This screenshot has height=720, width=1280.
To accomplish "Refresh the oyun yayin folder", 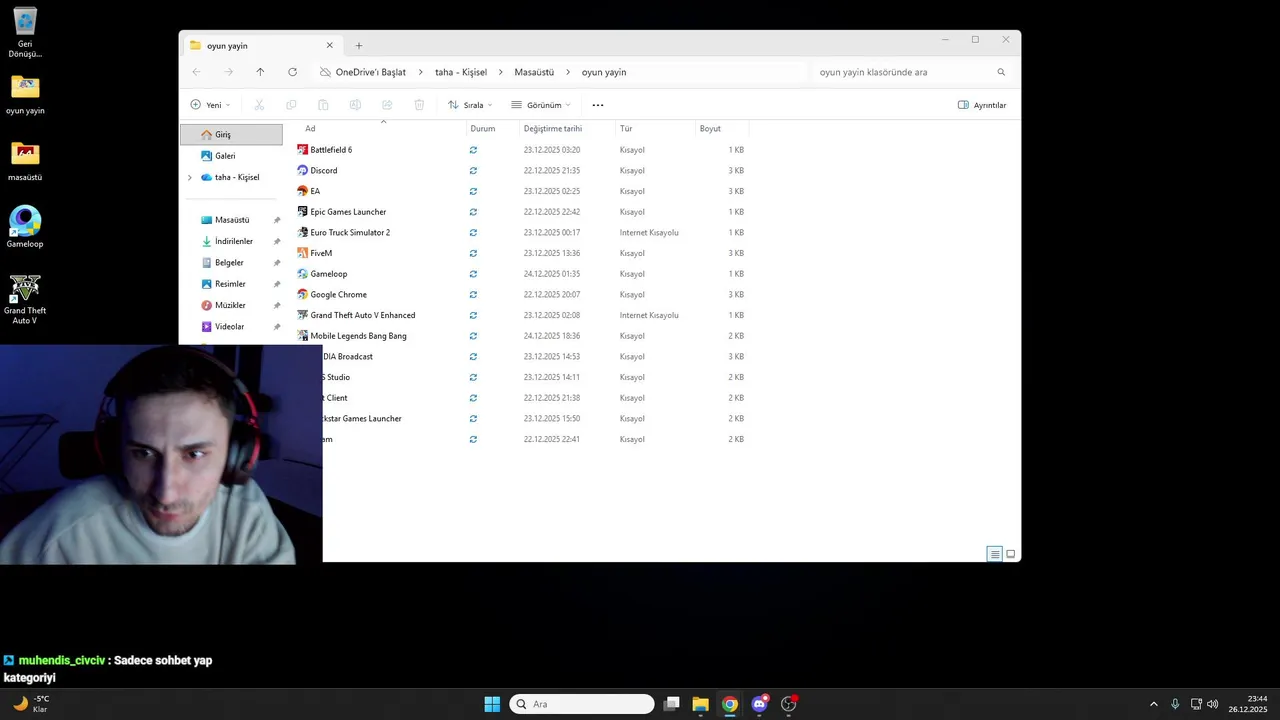I will tap(292, 72).
